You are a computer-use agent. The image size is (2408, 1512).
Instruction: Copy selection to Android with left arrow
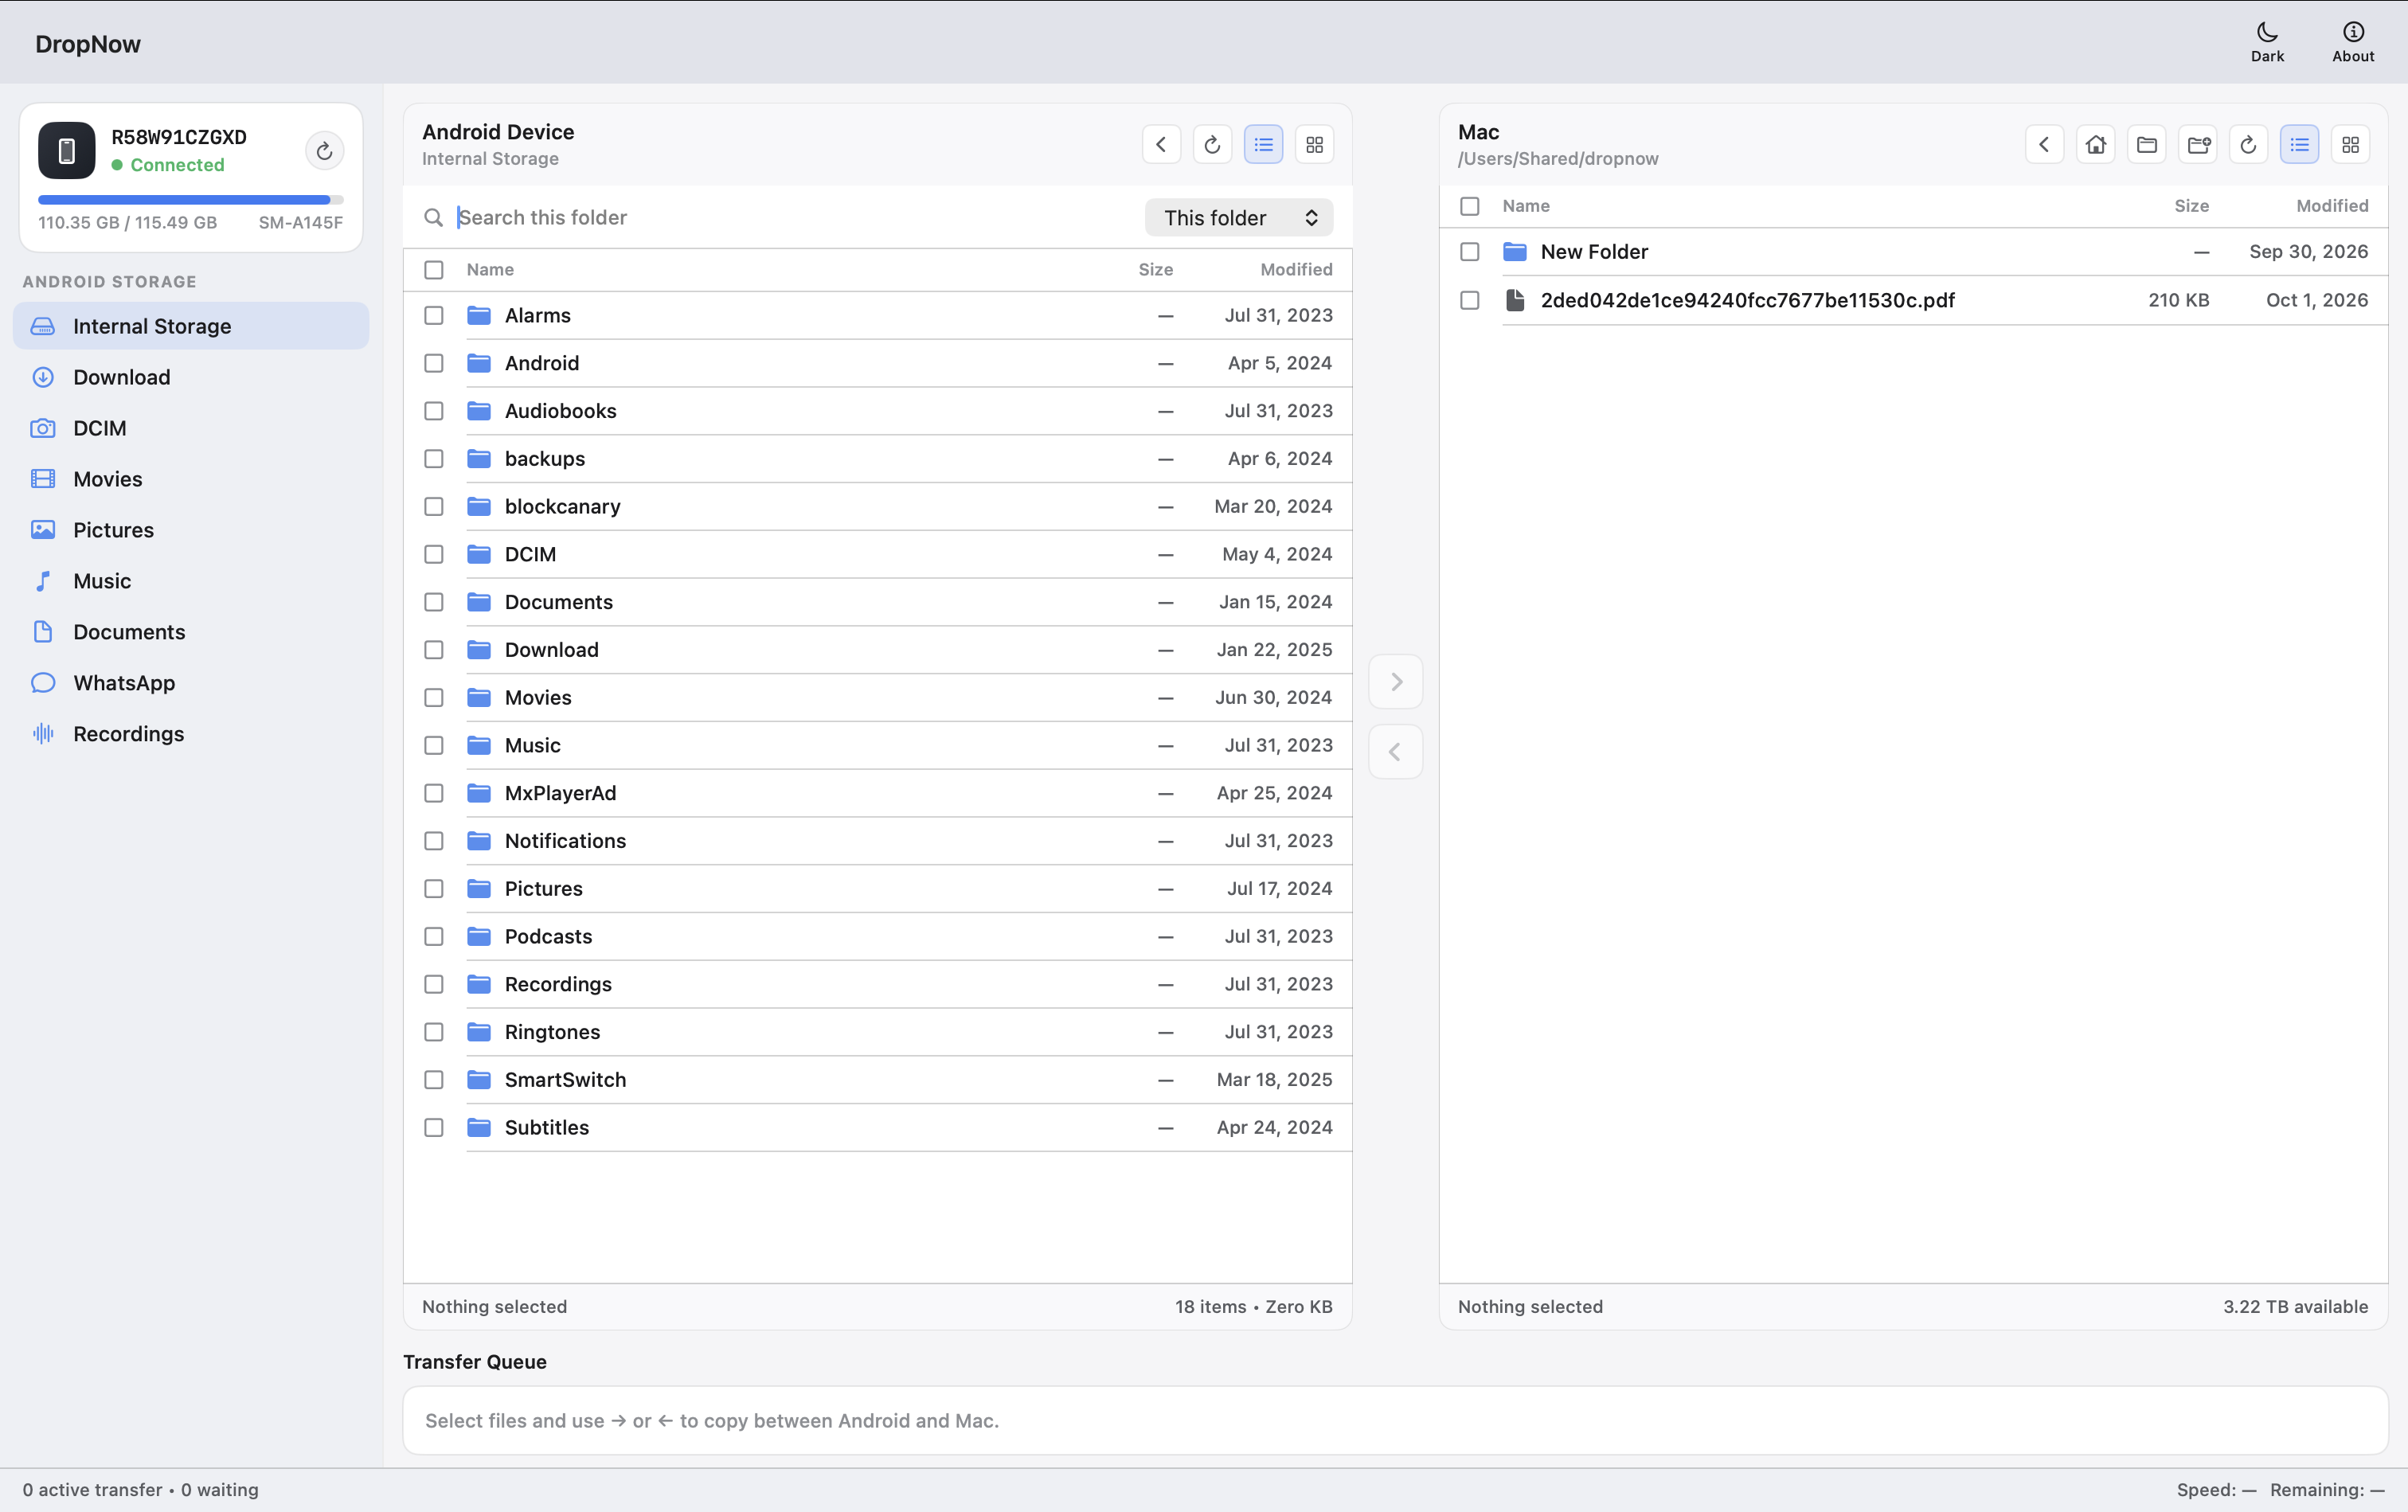(x=1395, y=752)
